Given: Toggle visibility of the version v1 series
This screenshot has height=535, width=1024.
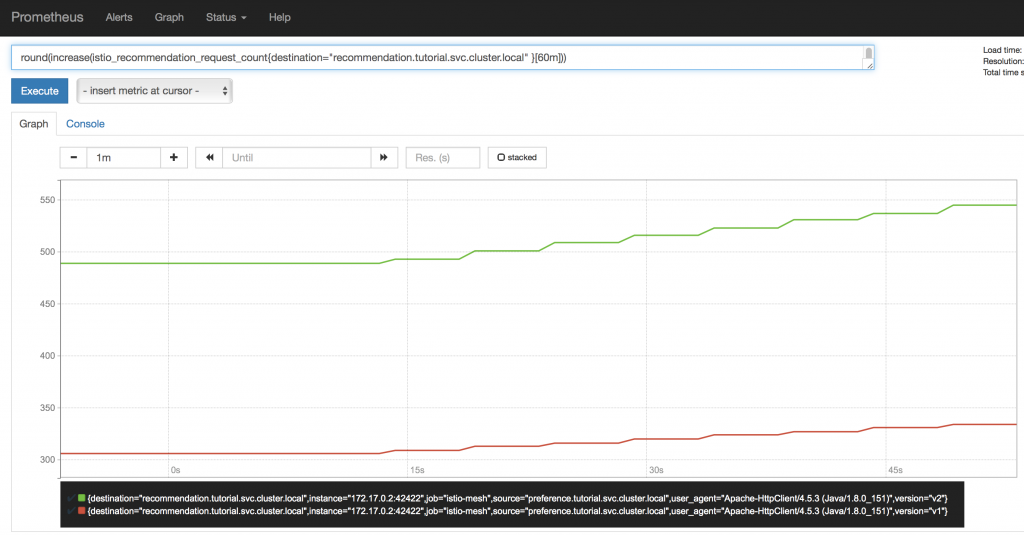Looking at the screenshot, I should pyautogui.click(x=500, y=511).
